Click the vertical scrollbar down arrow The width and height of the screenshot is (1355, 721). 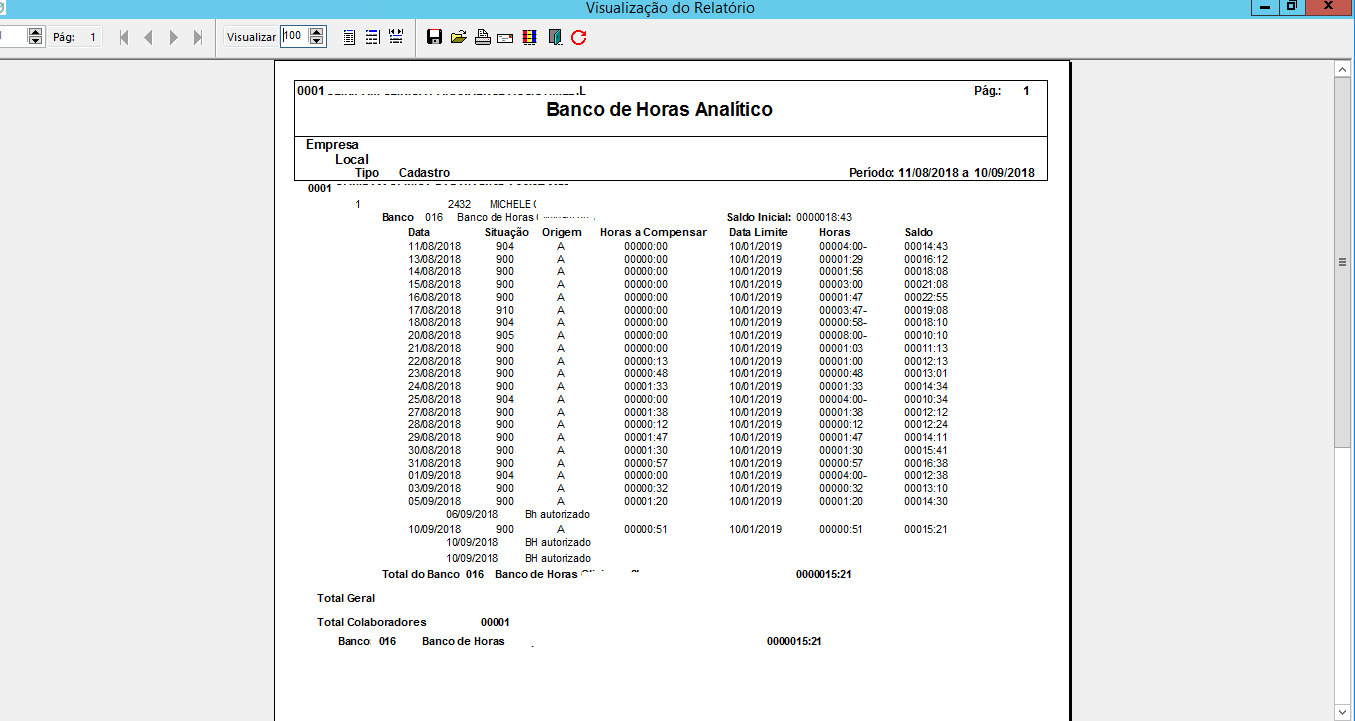coord(1343,711)
